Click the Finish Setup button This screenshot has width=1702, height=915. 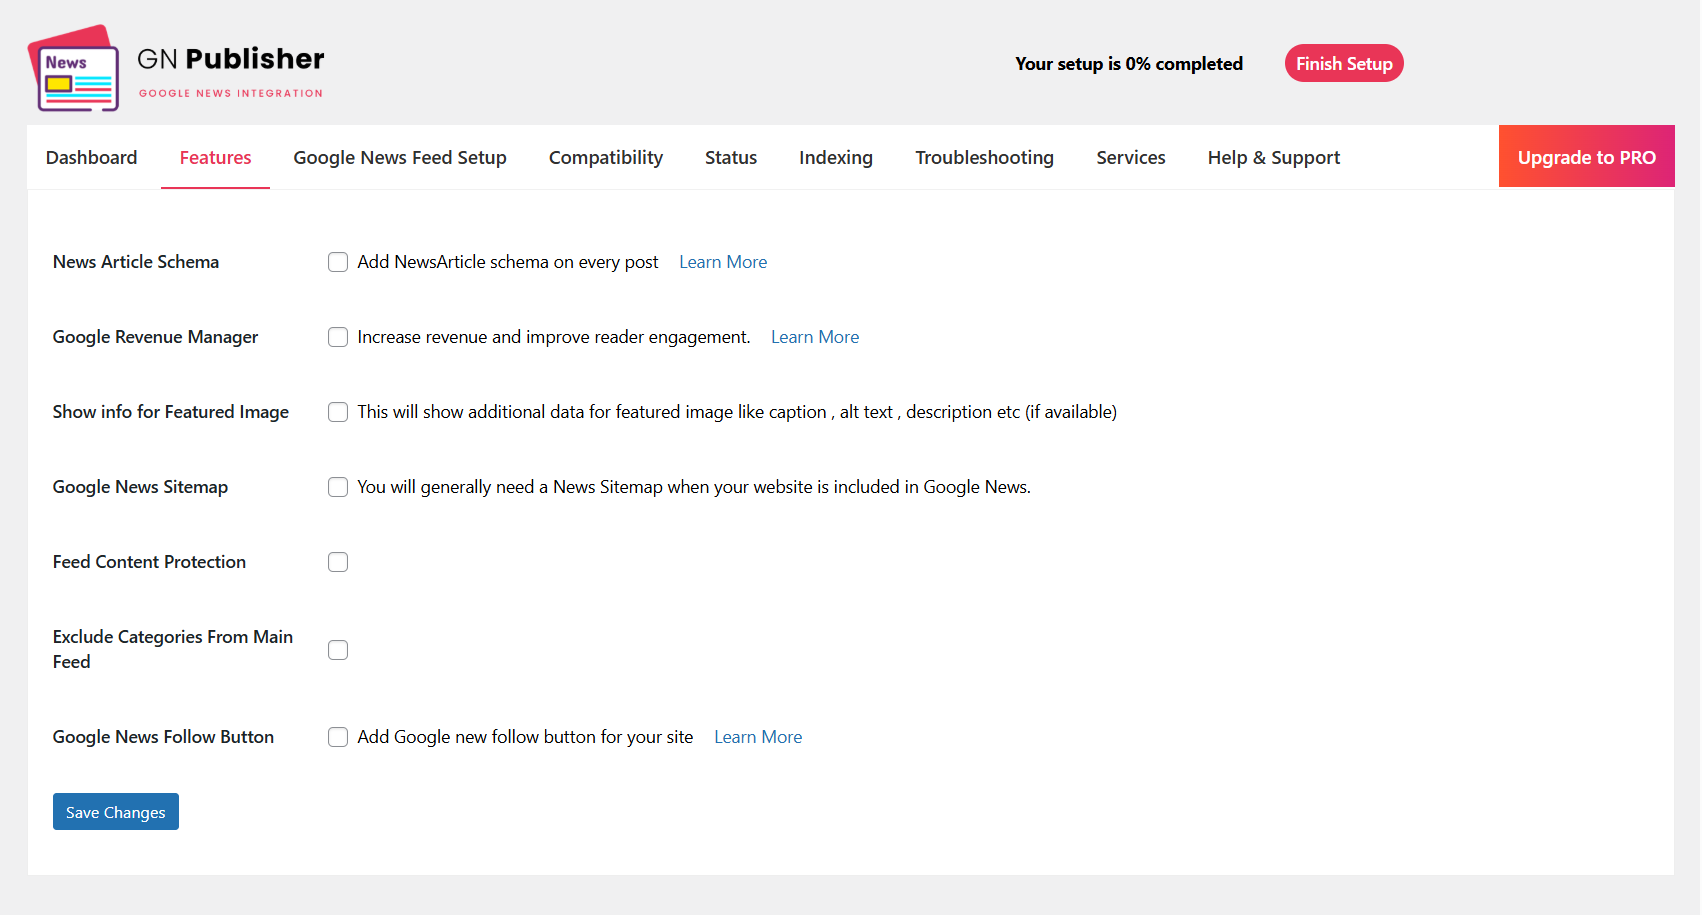tap(1344, 64)
